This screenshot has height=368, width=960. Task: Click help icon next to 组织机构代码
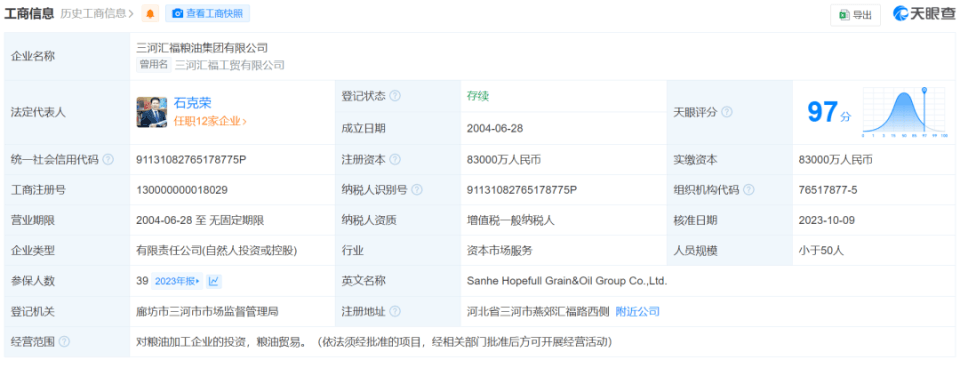[749, 190]
